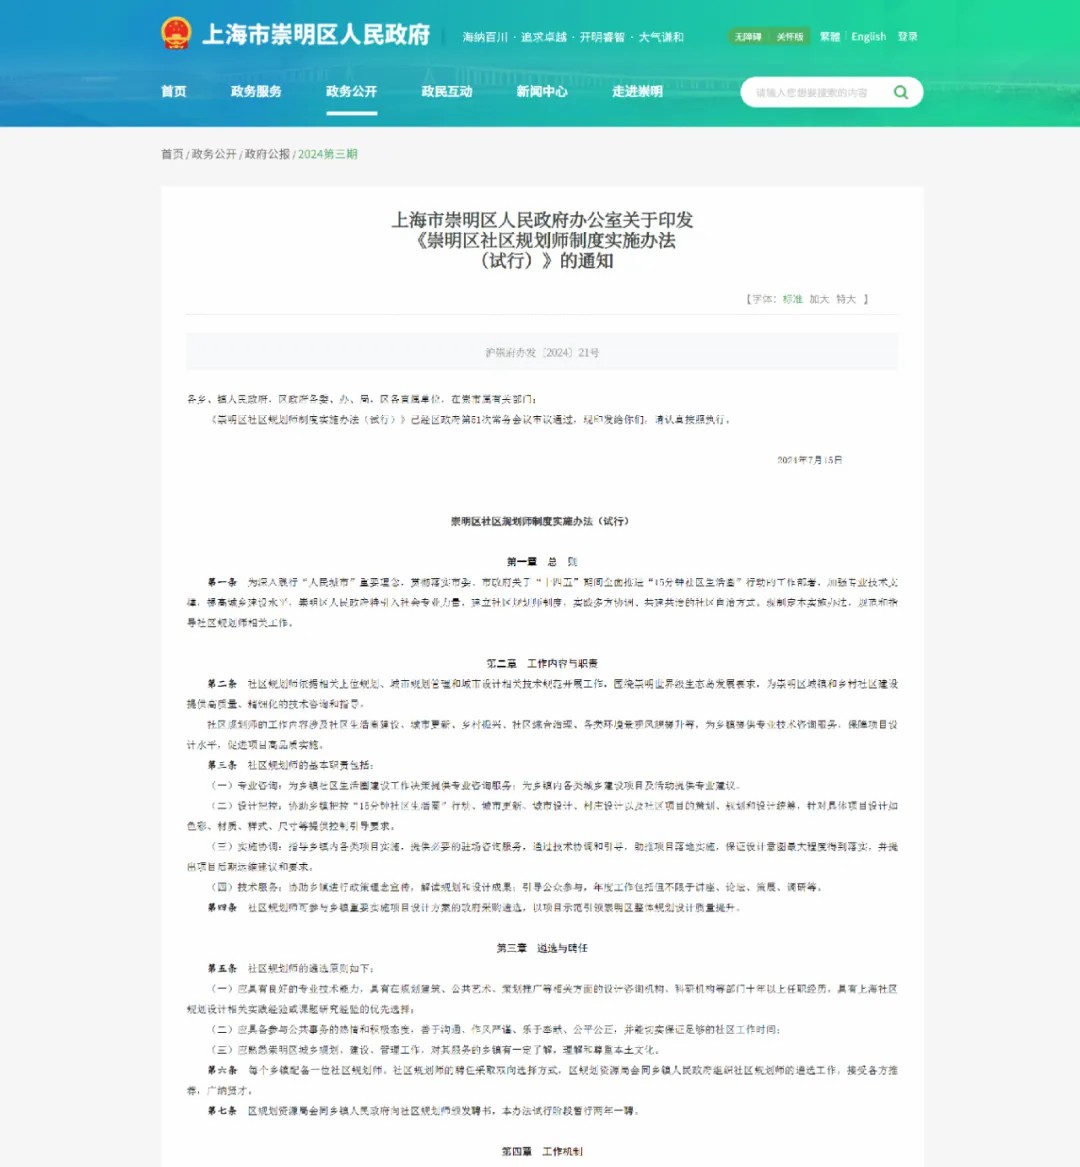The image size is (1080, 1167).
Task: Click the chapter heading 第一章 总则
Action: [542, 562]
